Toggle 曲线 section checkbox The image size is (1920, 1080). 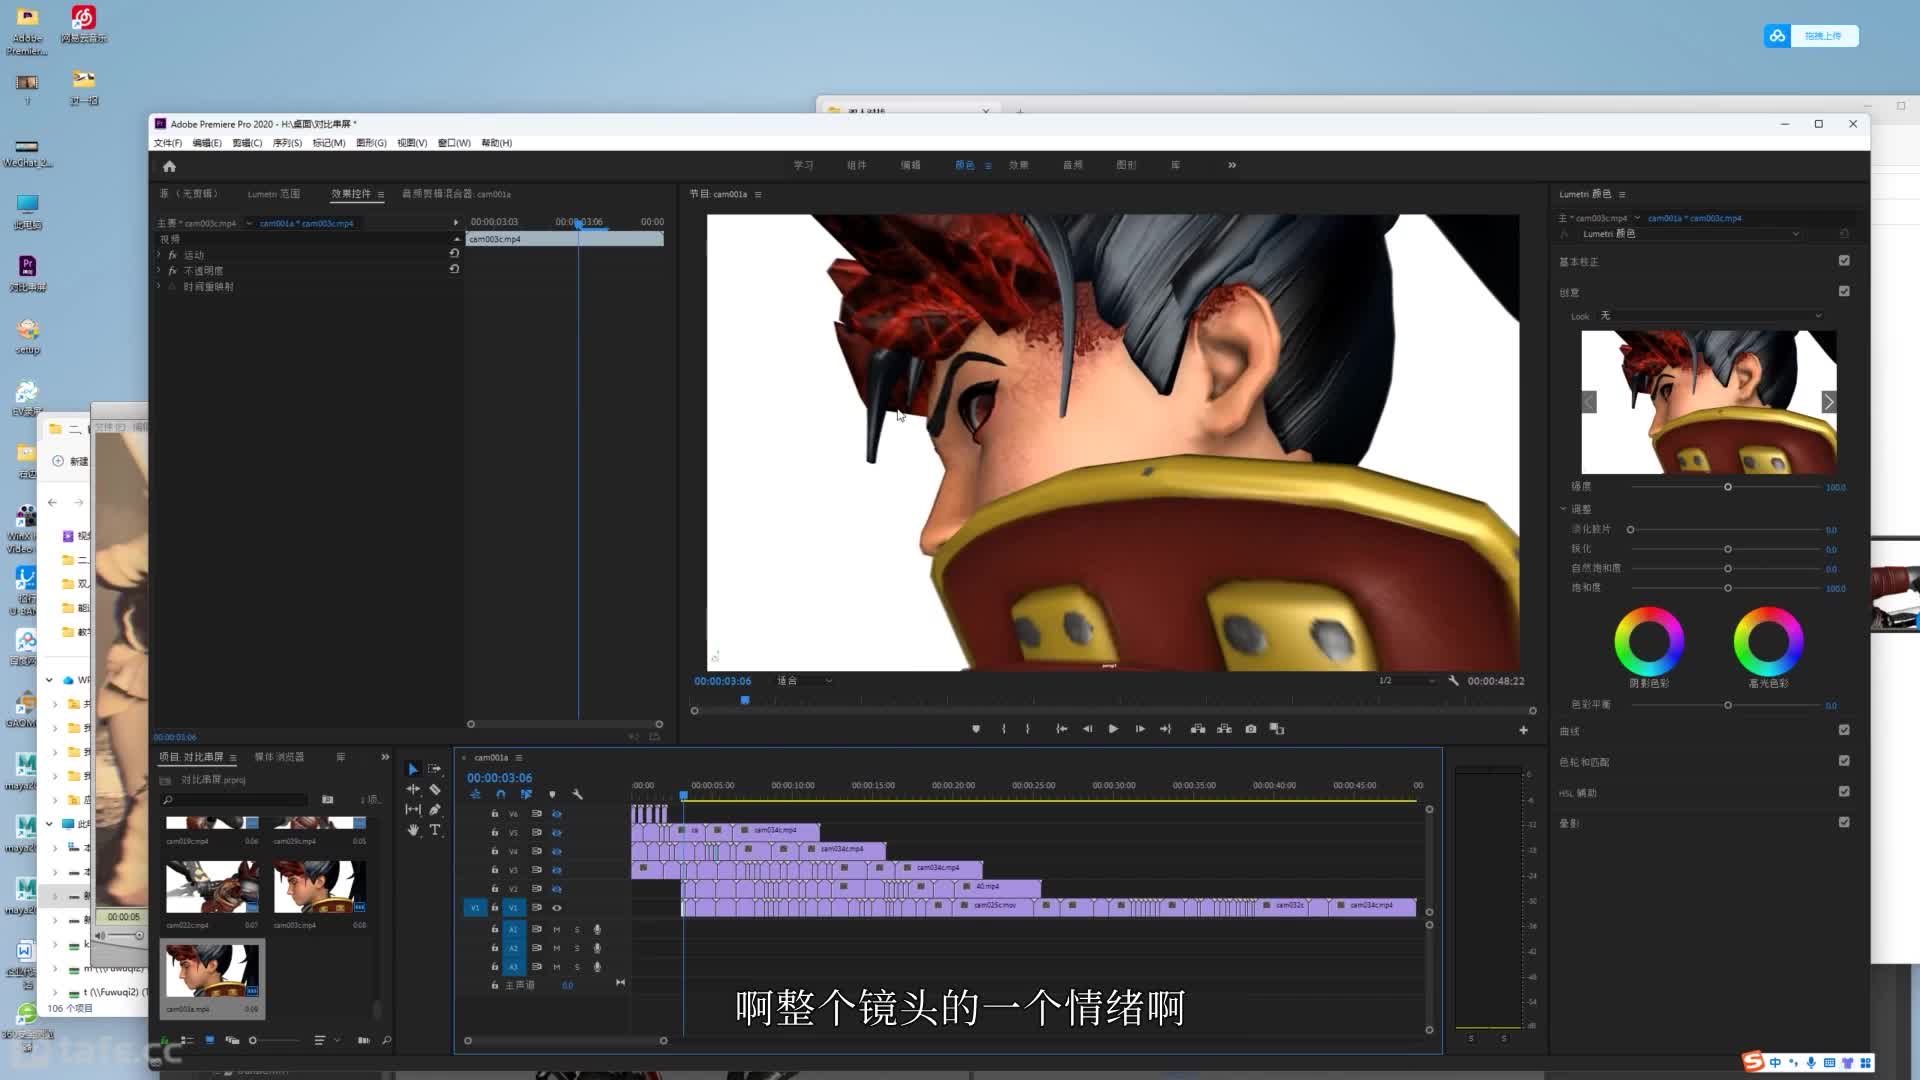coord(1844,730)
